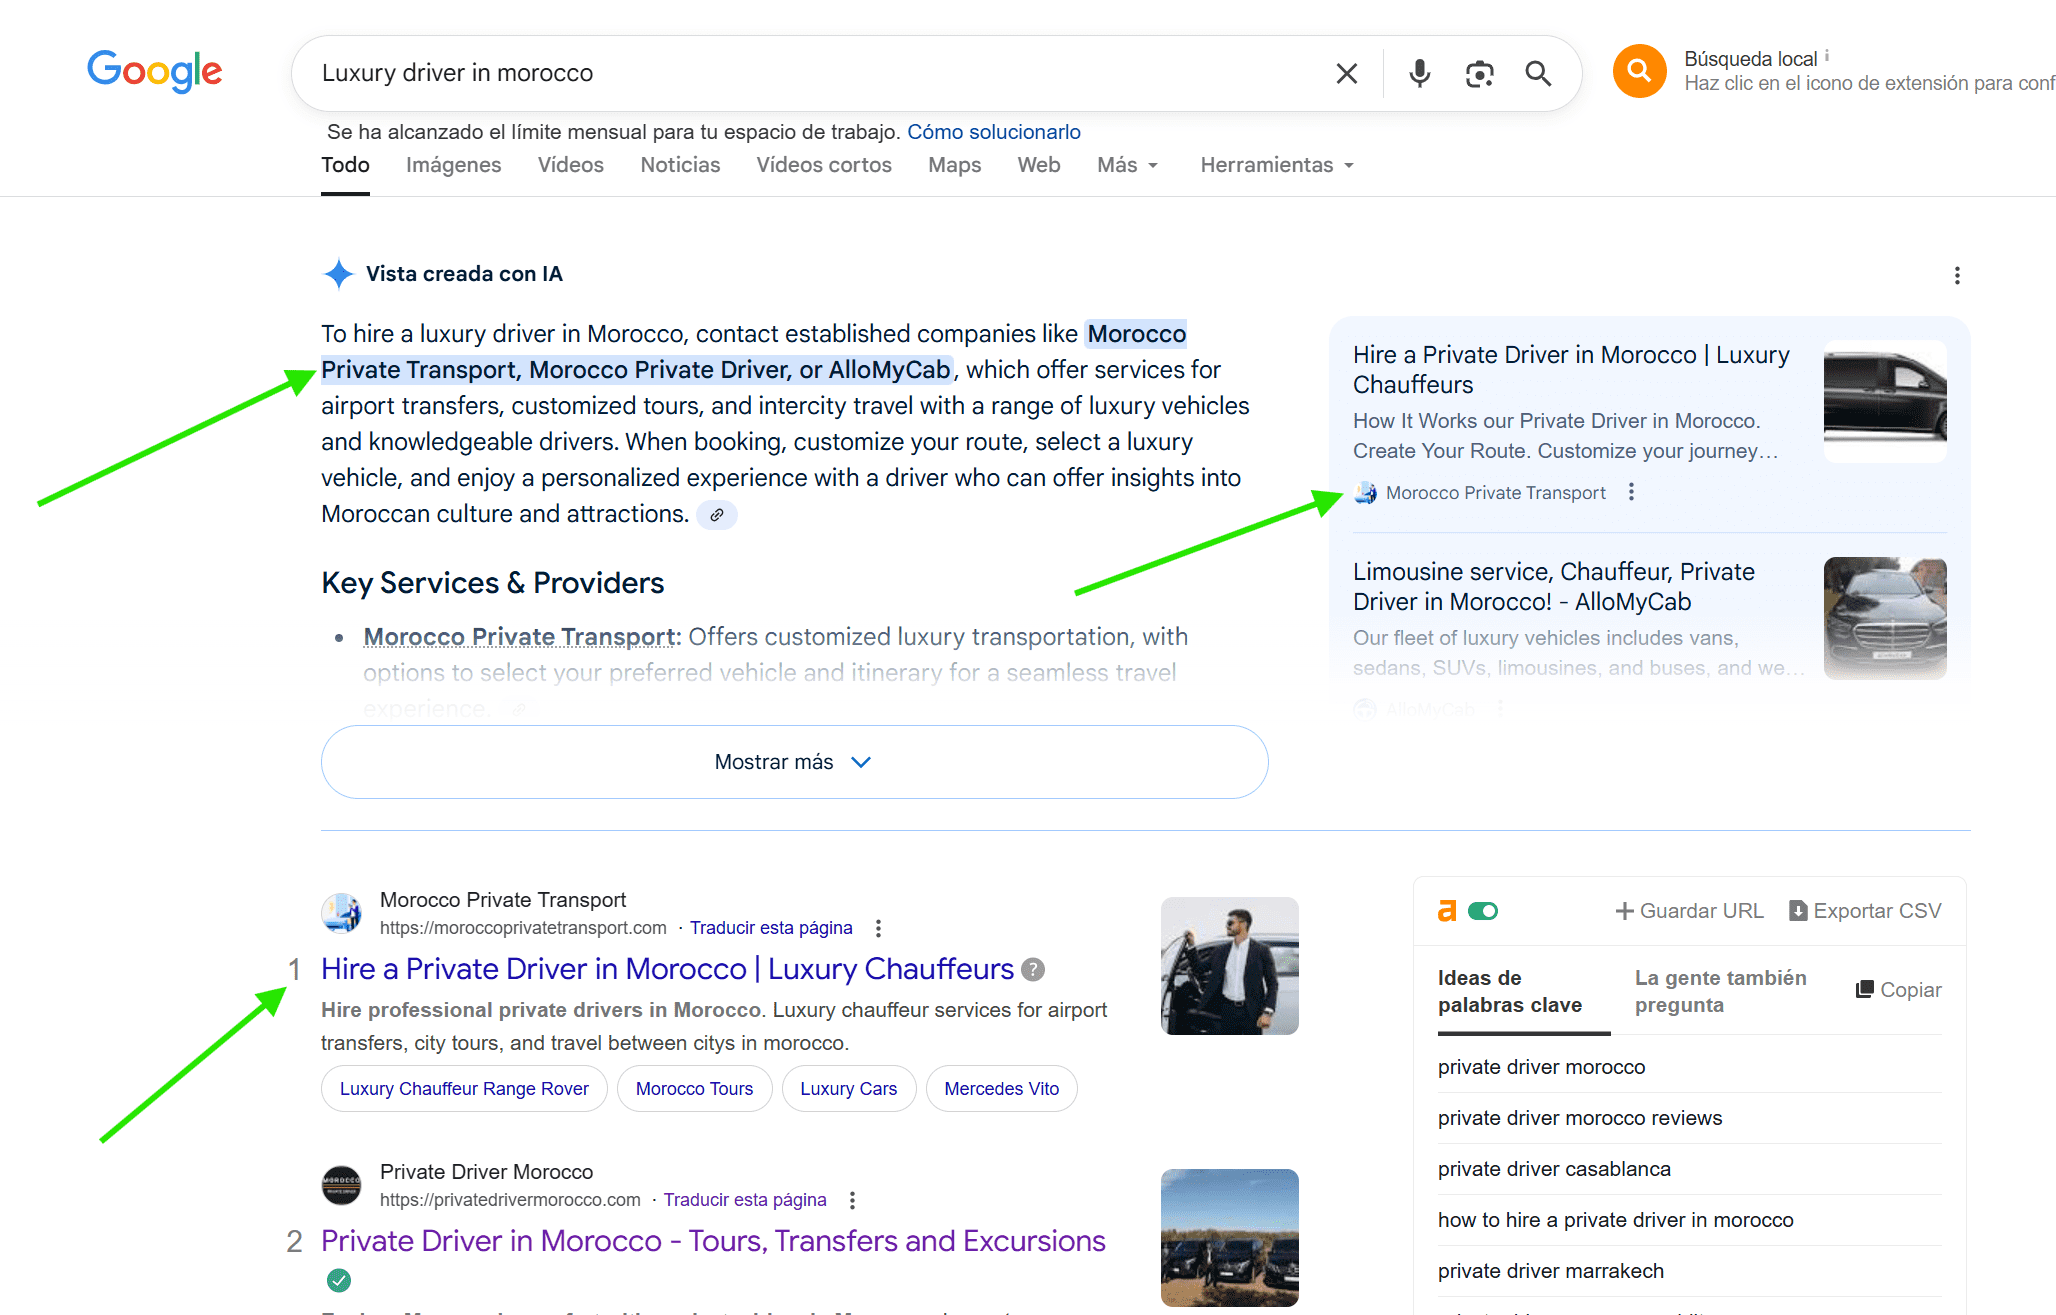Switch to the Imágenes tab

point(453,165)
